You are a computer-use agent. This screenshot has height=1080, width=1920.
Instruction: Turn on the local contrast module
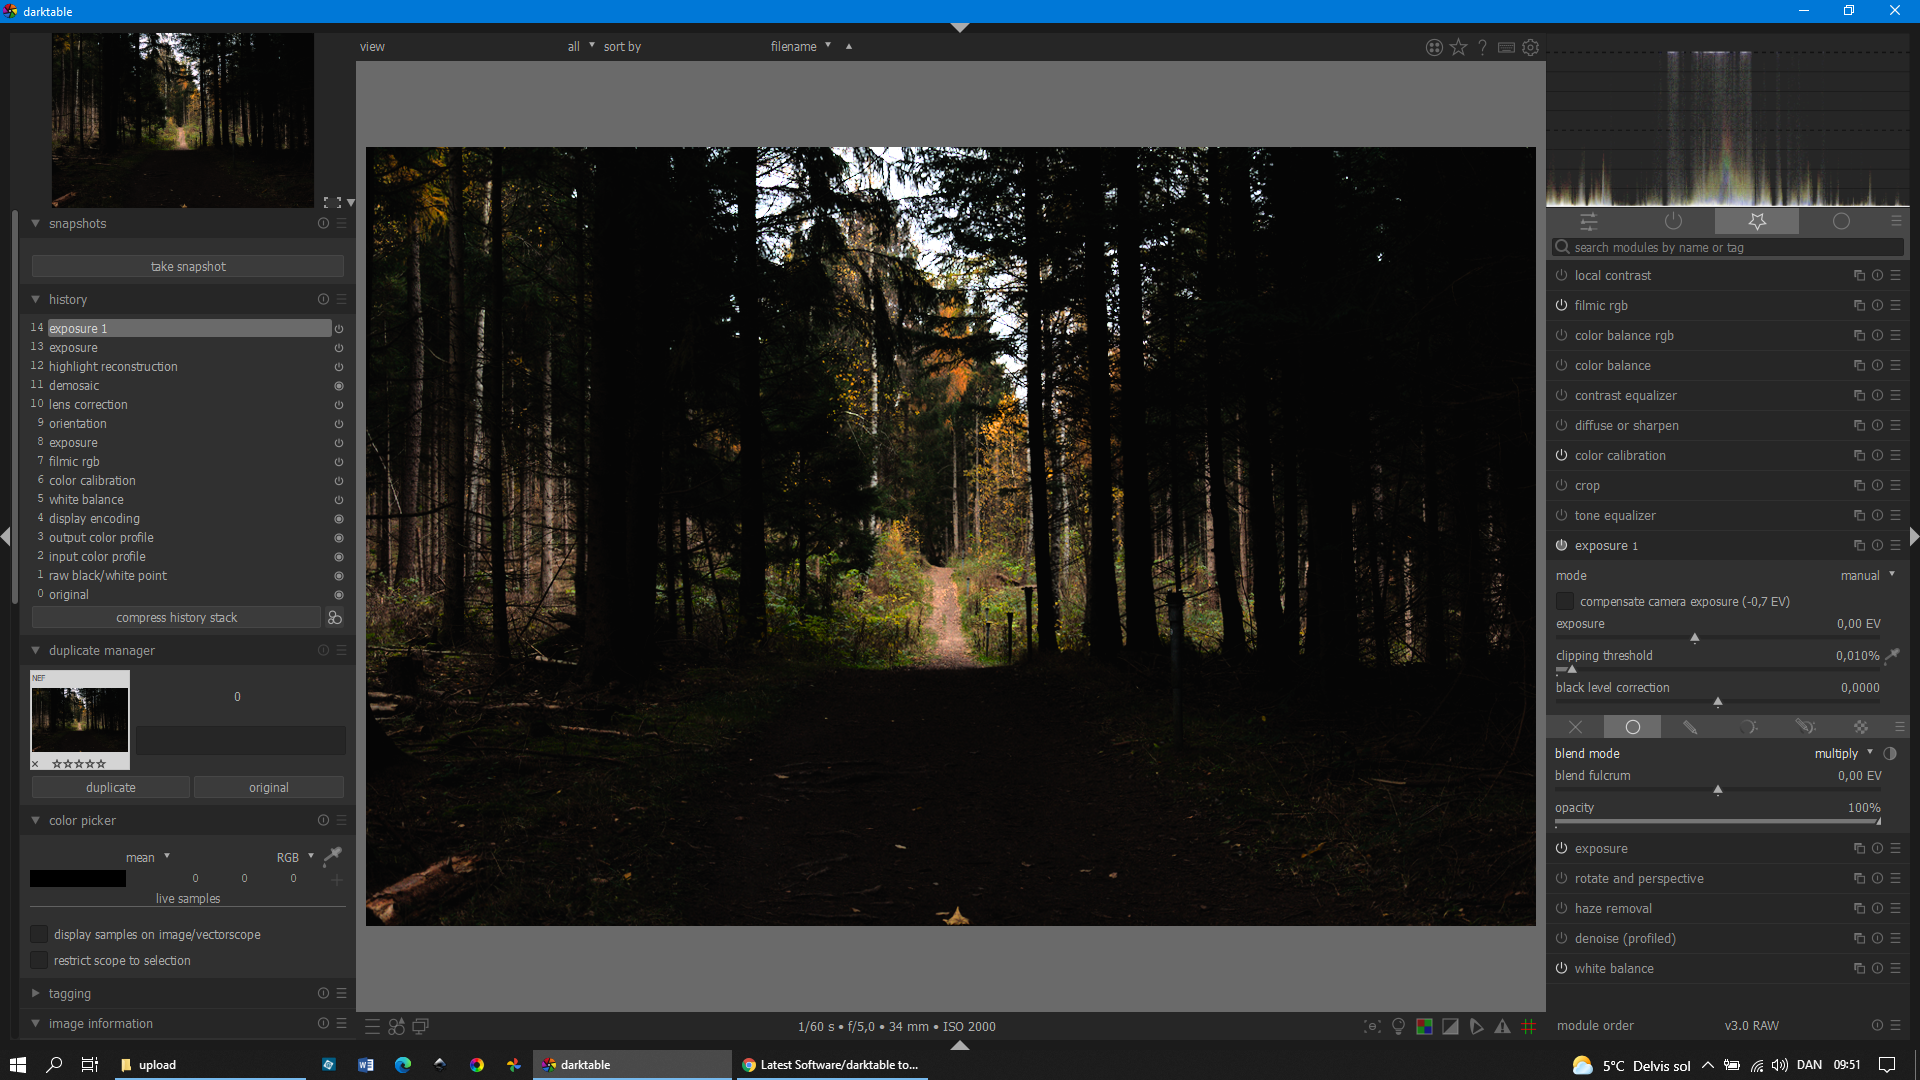tap(1561, 275)
